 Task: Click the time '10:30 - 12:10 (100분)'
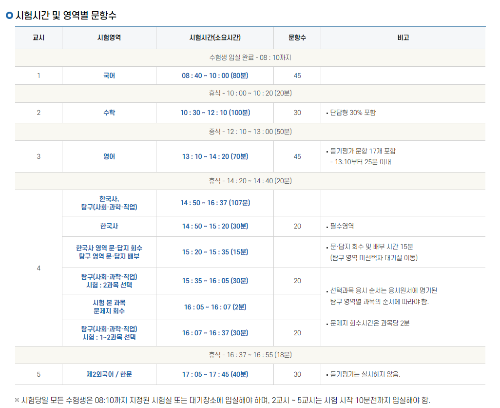pos(215,113)
